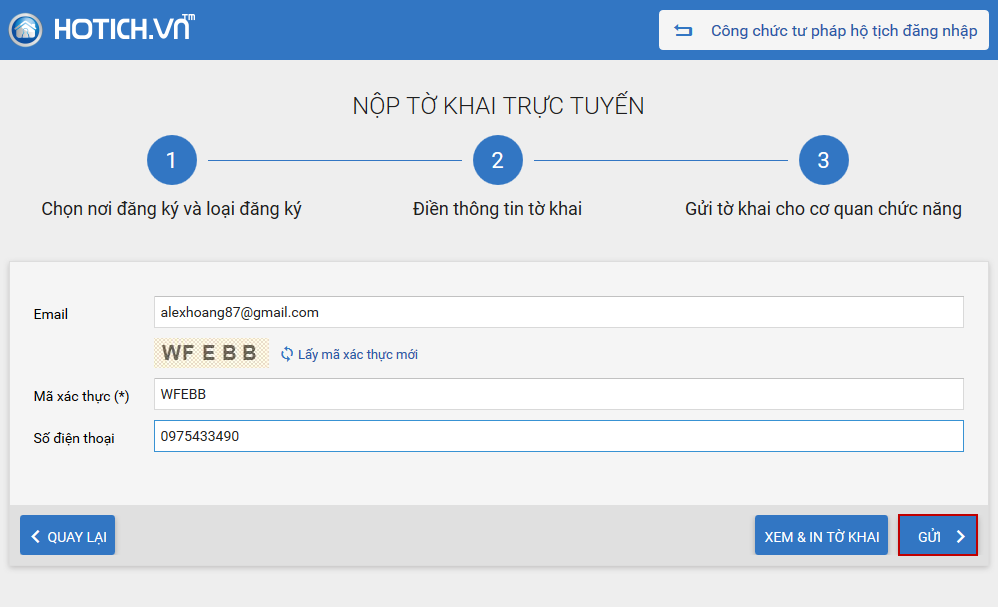Viewport: 998px width, 607px height.
Task: Select step label Chọn nơi đăng ký
Action: (171, 209)
